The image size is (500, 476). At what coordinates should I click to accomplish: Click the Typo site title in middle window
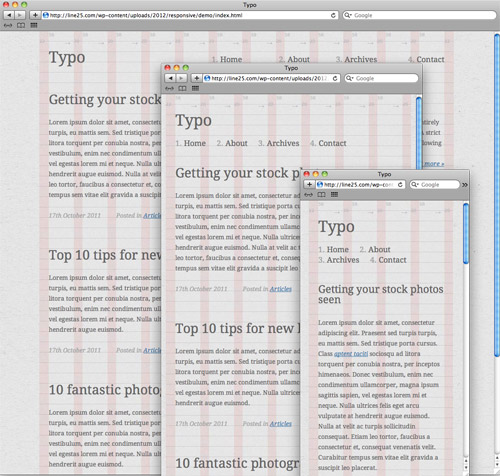(194, 121)
